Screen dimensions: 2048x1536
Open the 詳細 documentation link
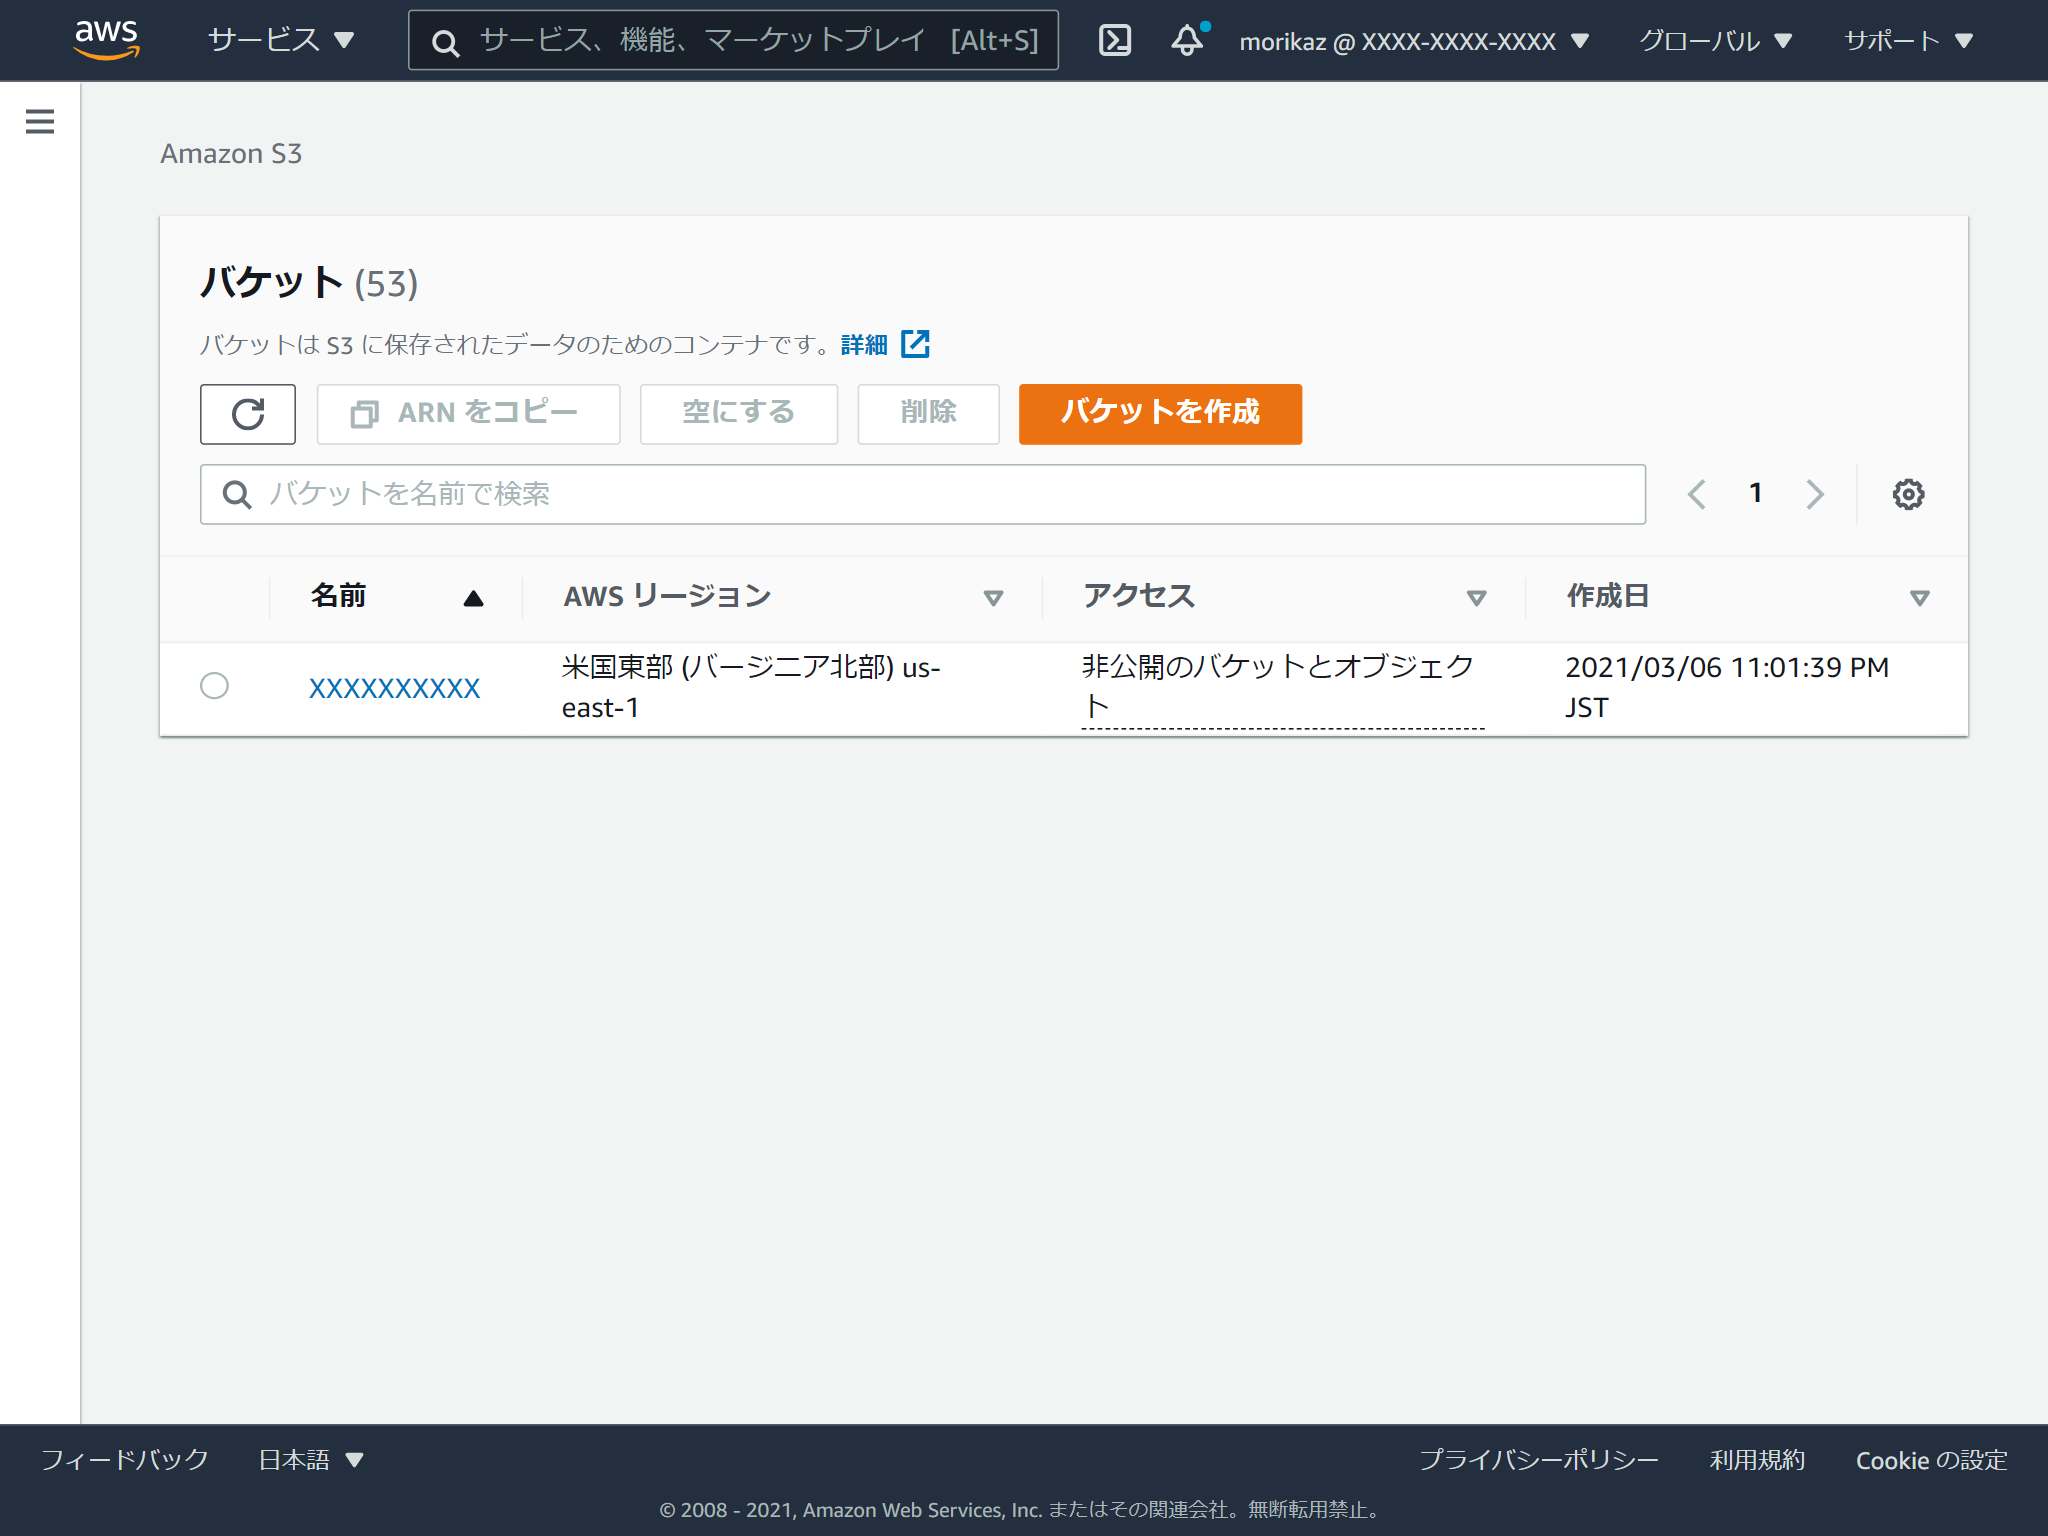pos(862,343)
